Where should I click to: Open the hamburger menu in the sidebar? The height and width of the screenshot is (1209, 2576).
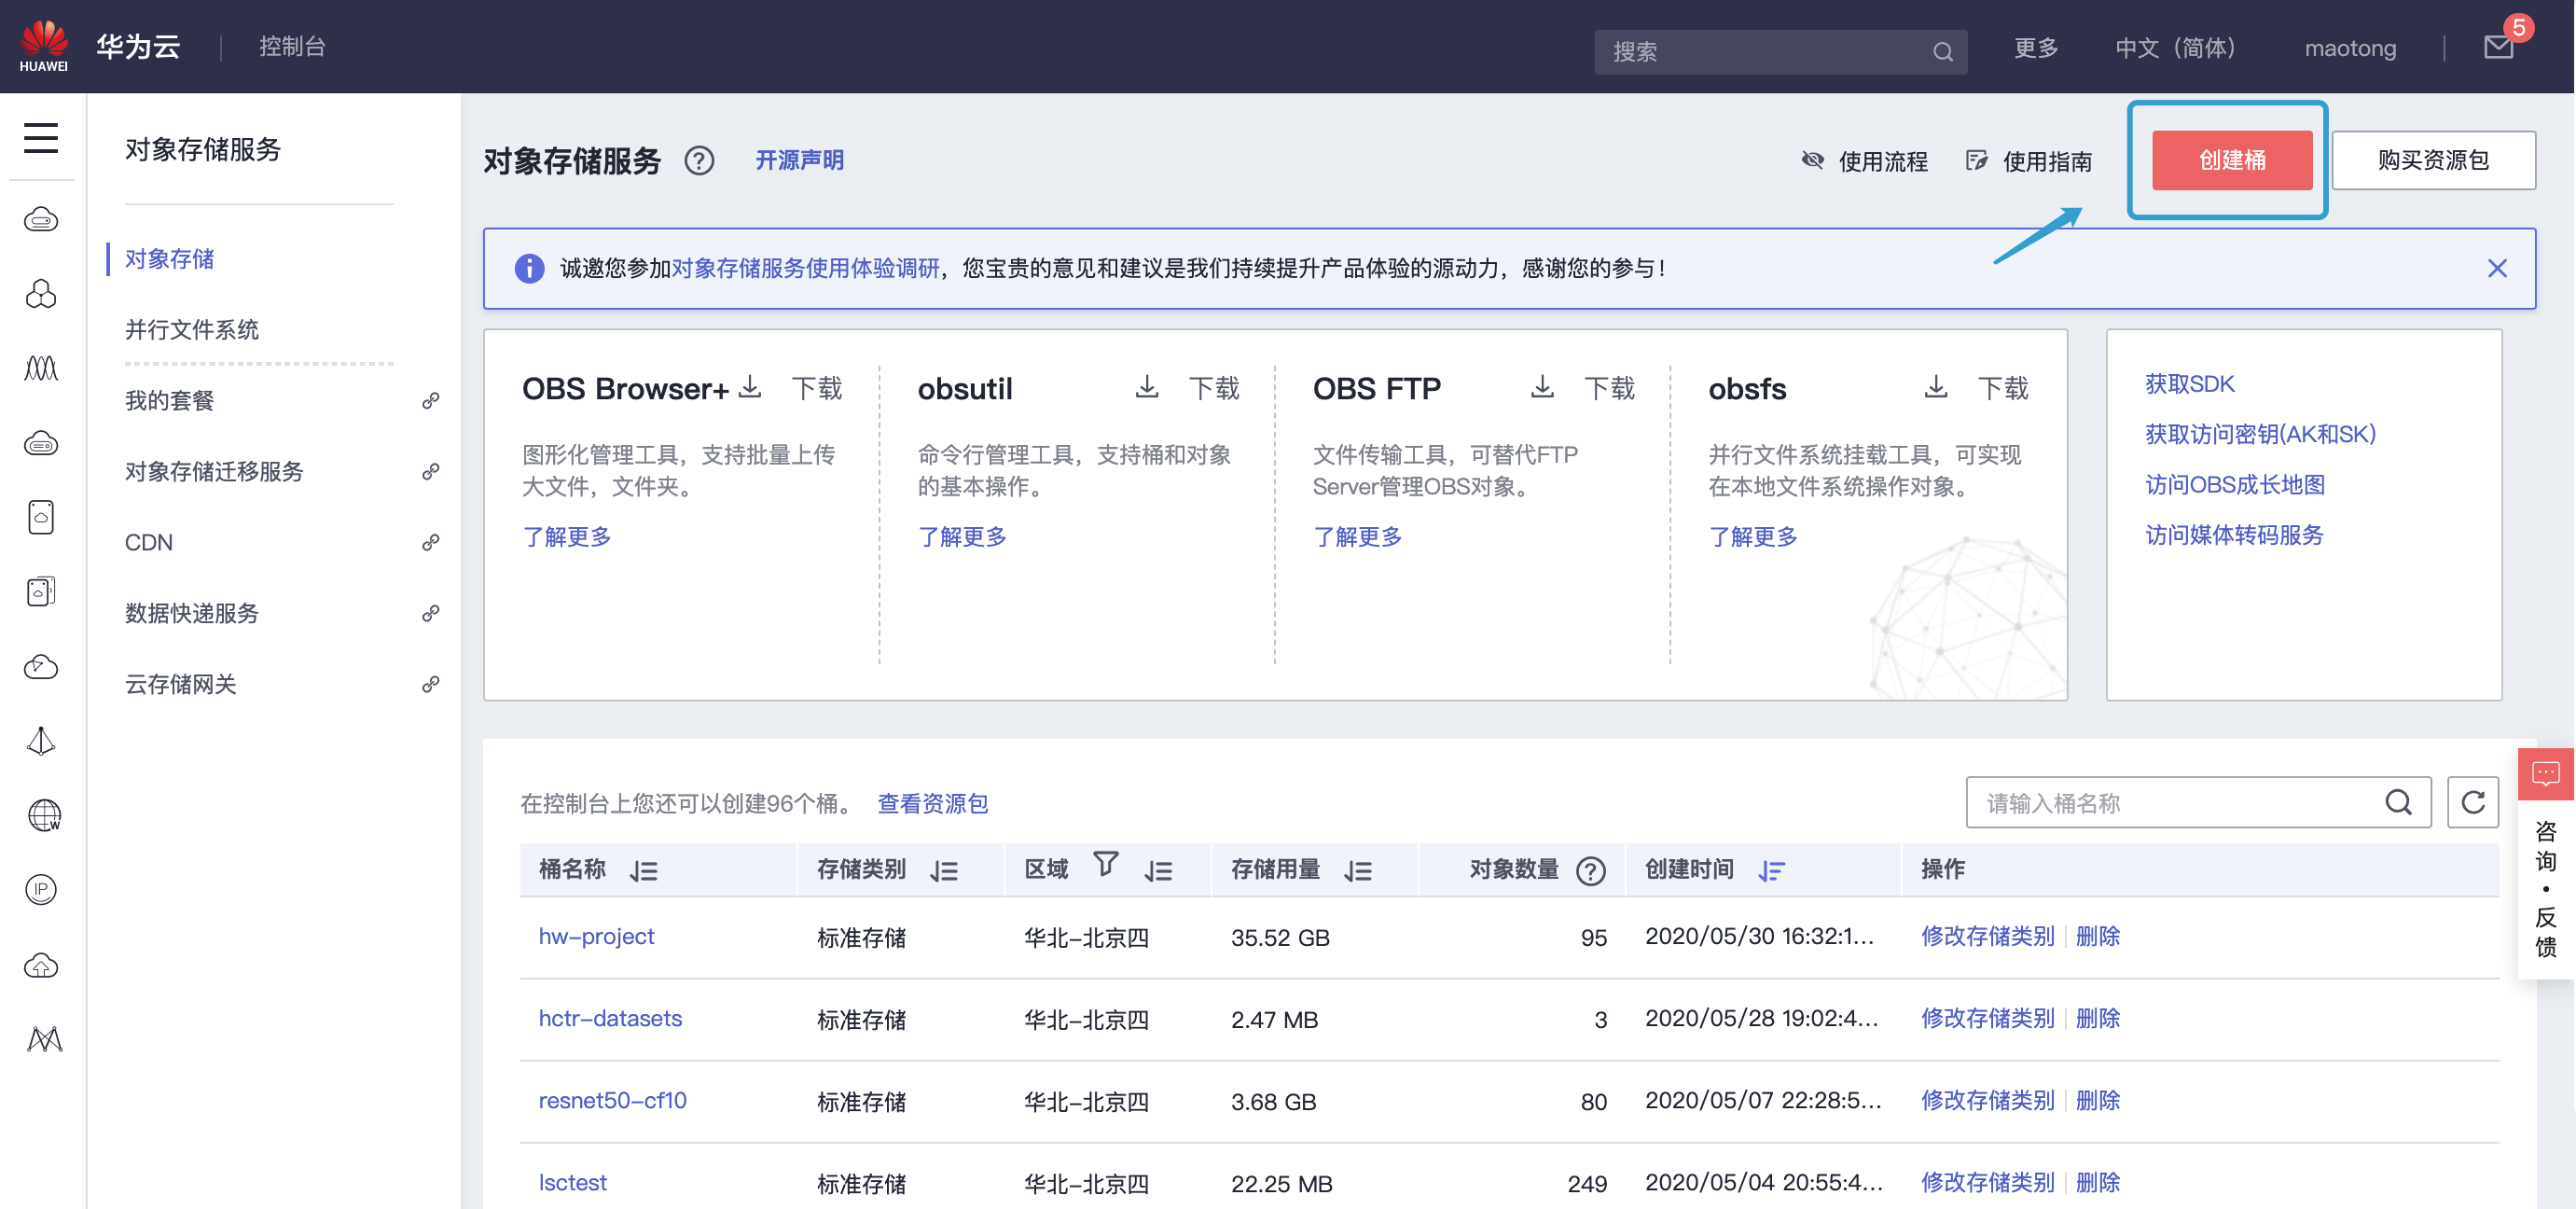[41, 138]
